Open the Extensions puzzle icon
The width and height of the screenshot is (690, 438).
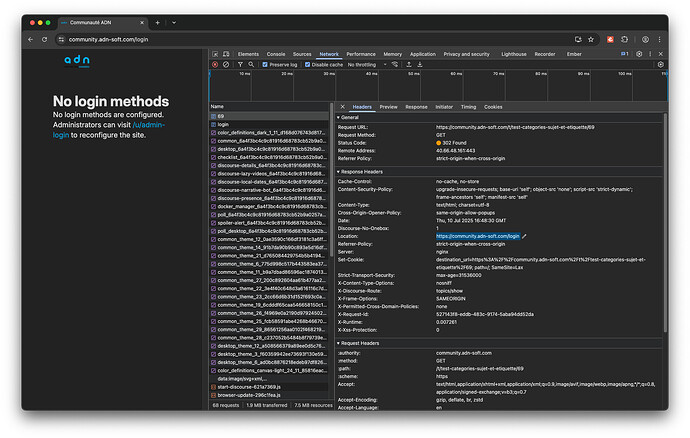[624, 40]
